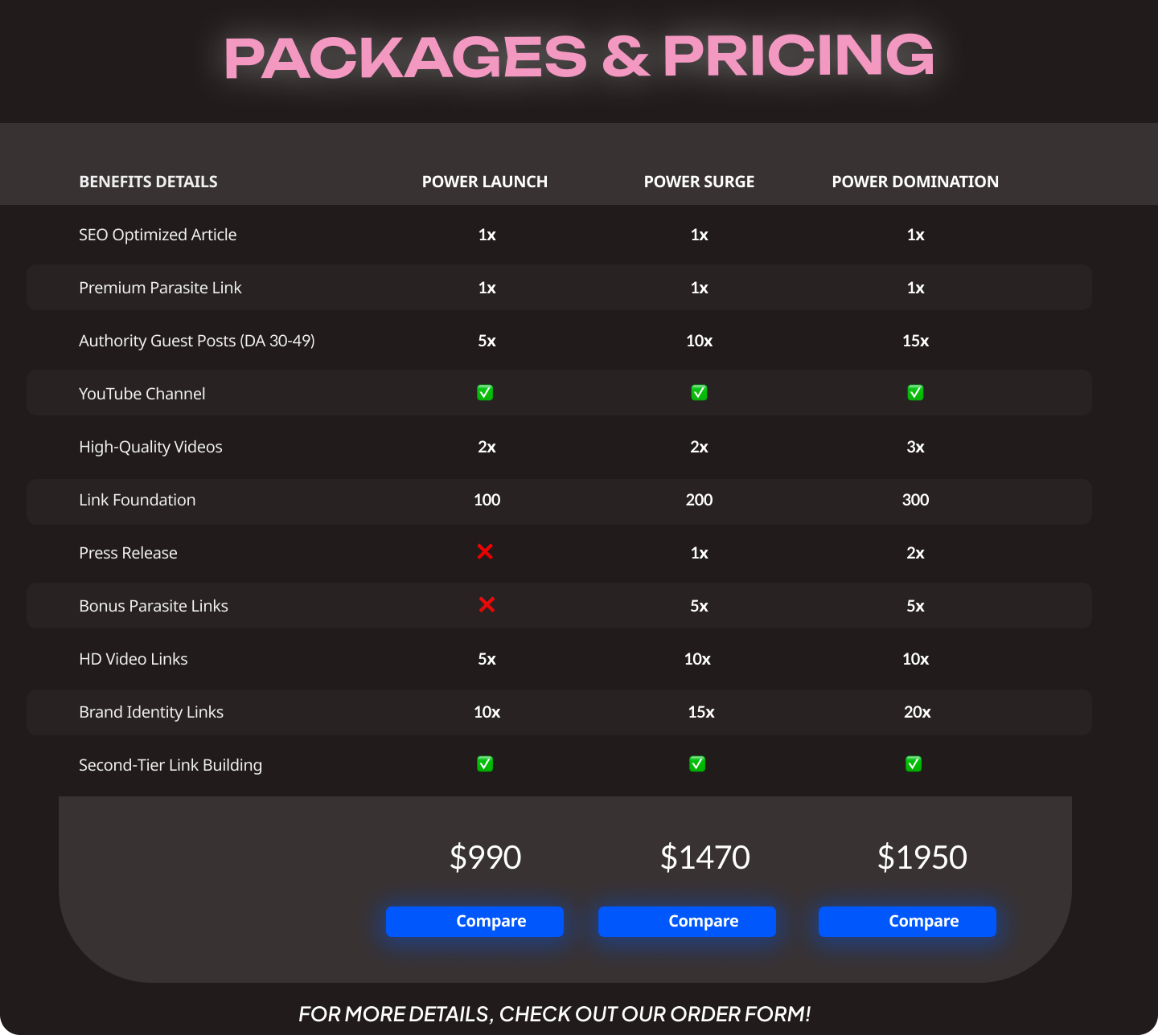Select the POWER DOMINATION column header
Viewport: 1158px width, 1035px height.
point(915,182)
